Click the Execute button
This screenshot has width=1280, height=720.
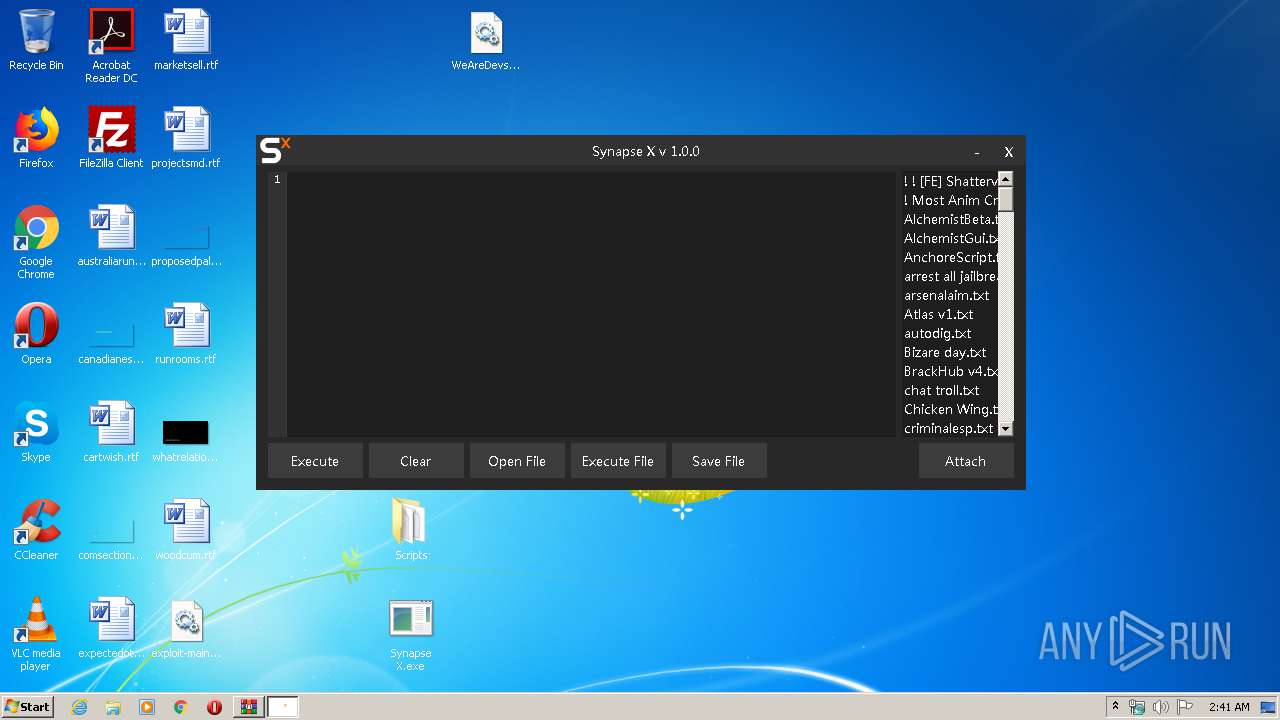(x=315, y=461)
